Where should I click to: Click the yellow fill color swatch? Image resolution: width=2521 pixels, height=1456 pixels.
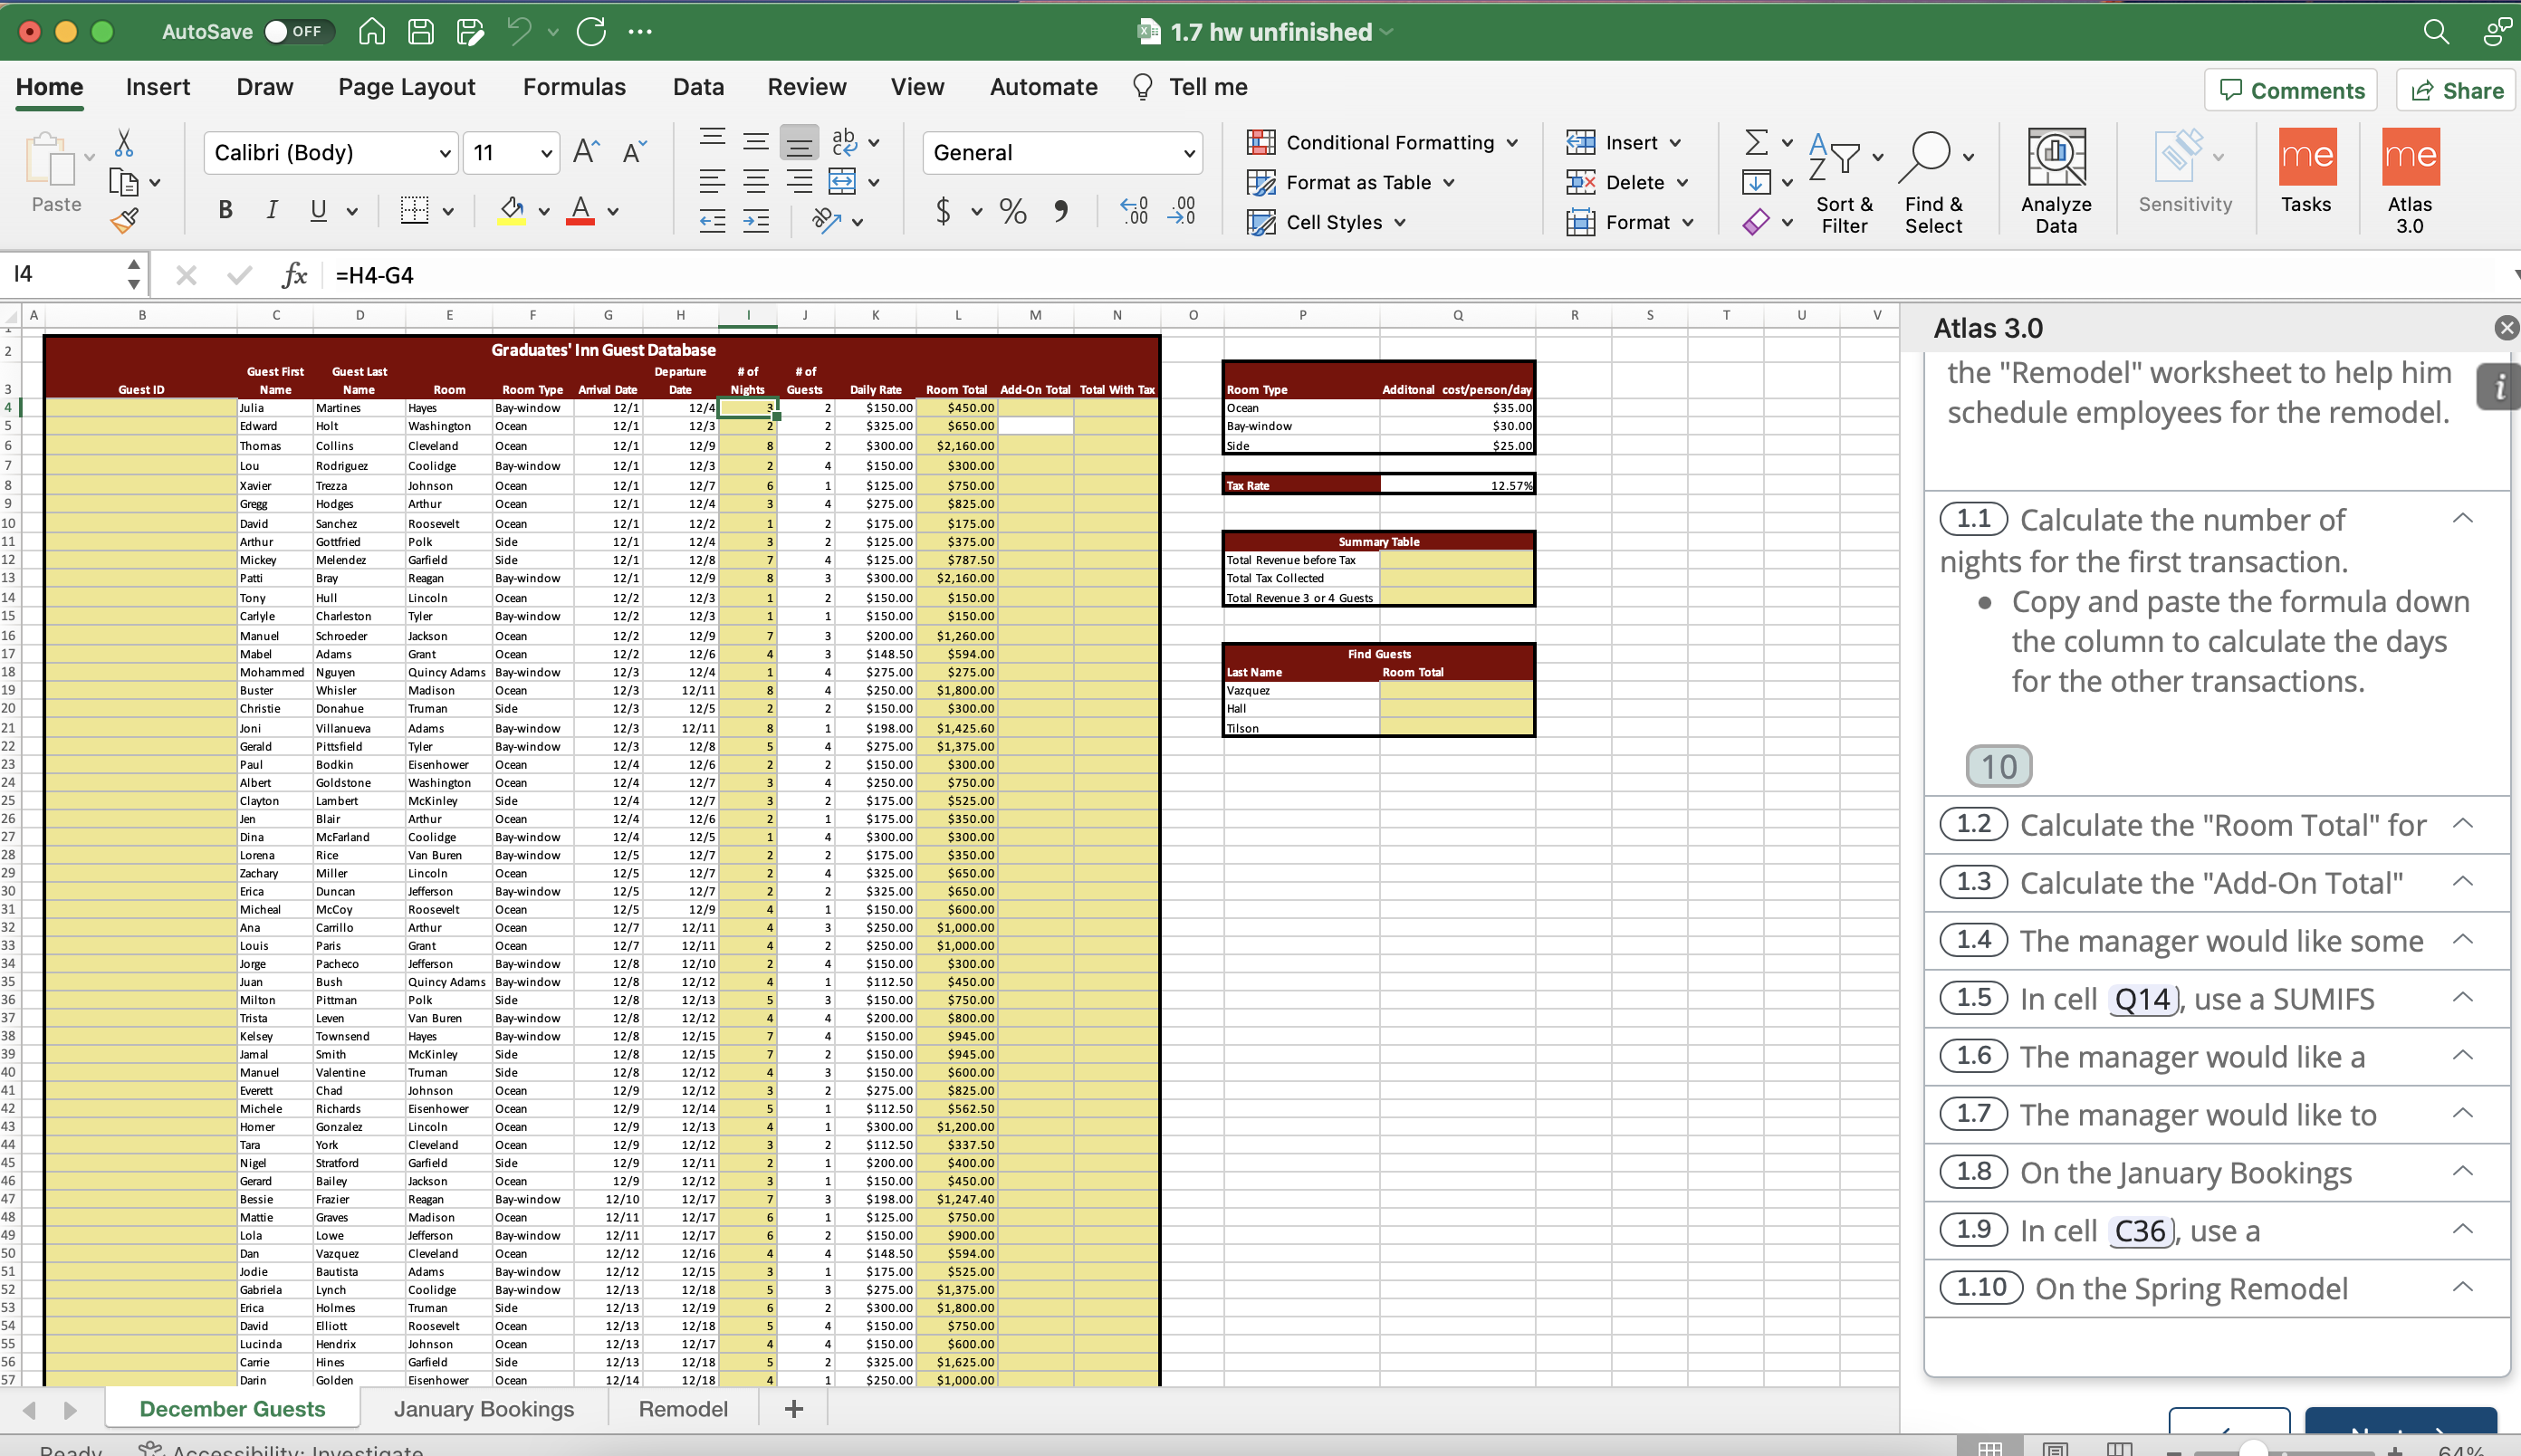[512, 210]
